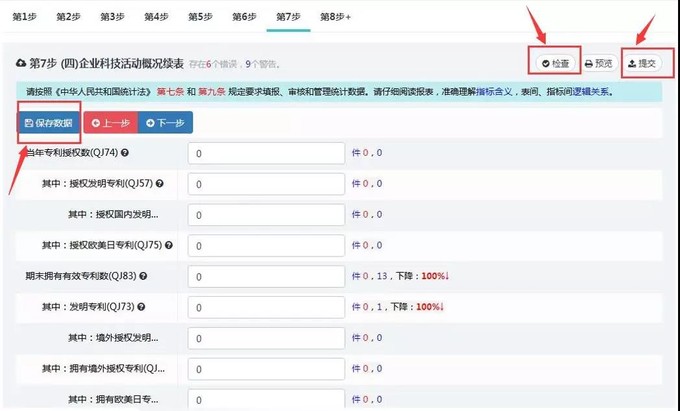Switch to the 第2步 tab
The width and height of the screenshot is (680, 411).
point(68,17)
